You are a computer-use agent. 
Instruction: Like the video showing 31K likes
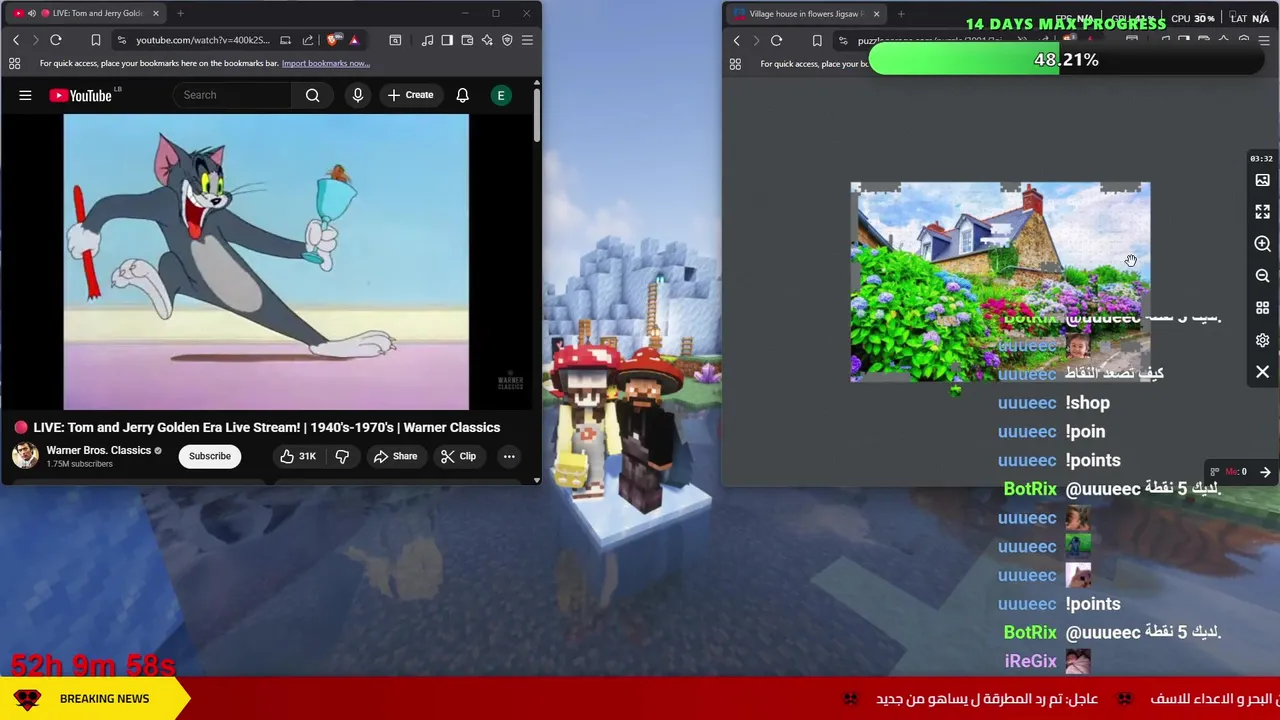[298, 456]
